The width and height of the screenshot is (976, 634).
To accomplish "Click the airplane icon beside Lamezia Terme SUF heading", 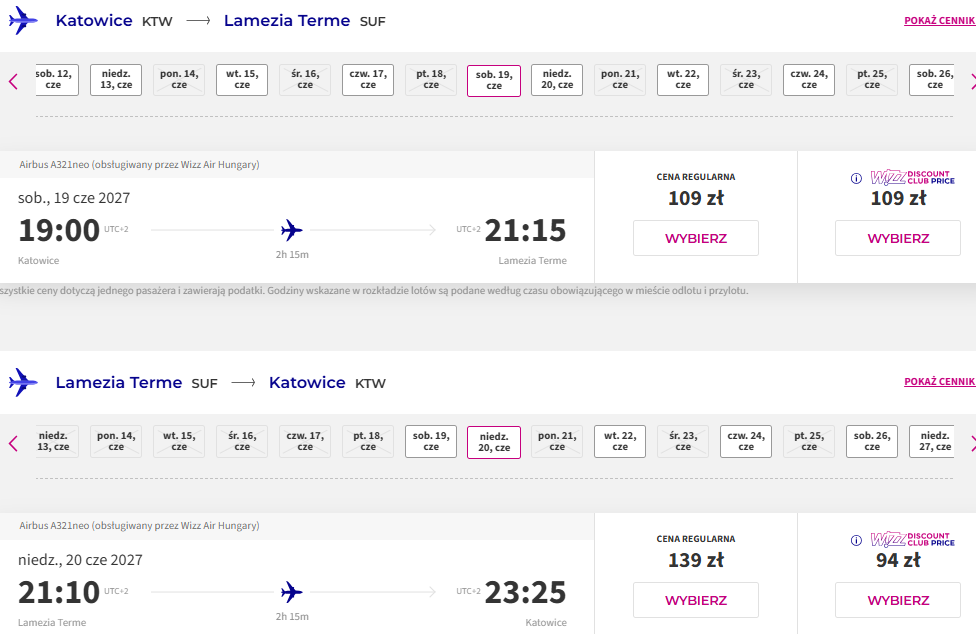I will 23,382.
